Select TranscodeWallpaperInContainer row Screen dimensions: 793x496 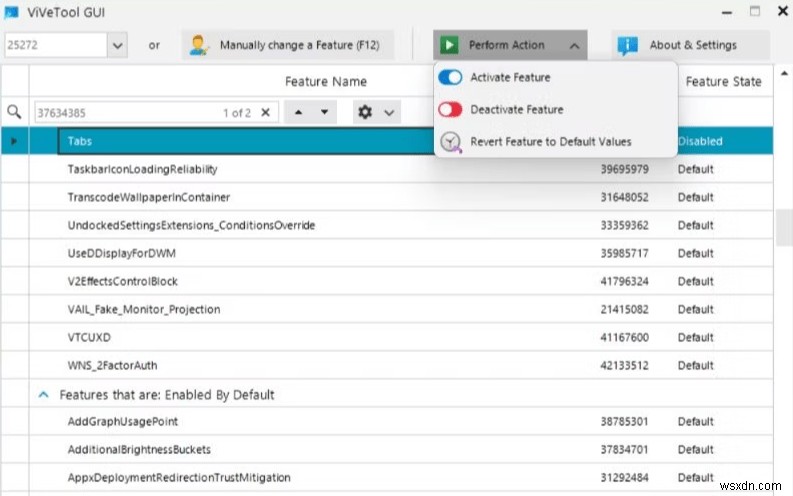click(387, 197)
